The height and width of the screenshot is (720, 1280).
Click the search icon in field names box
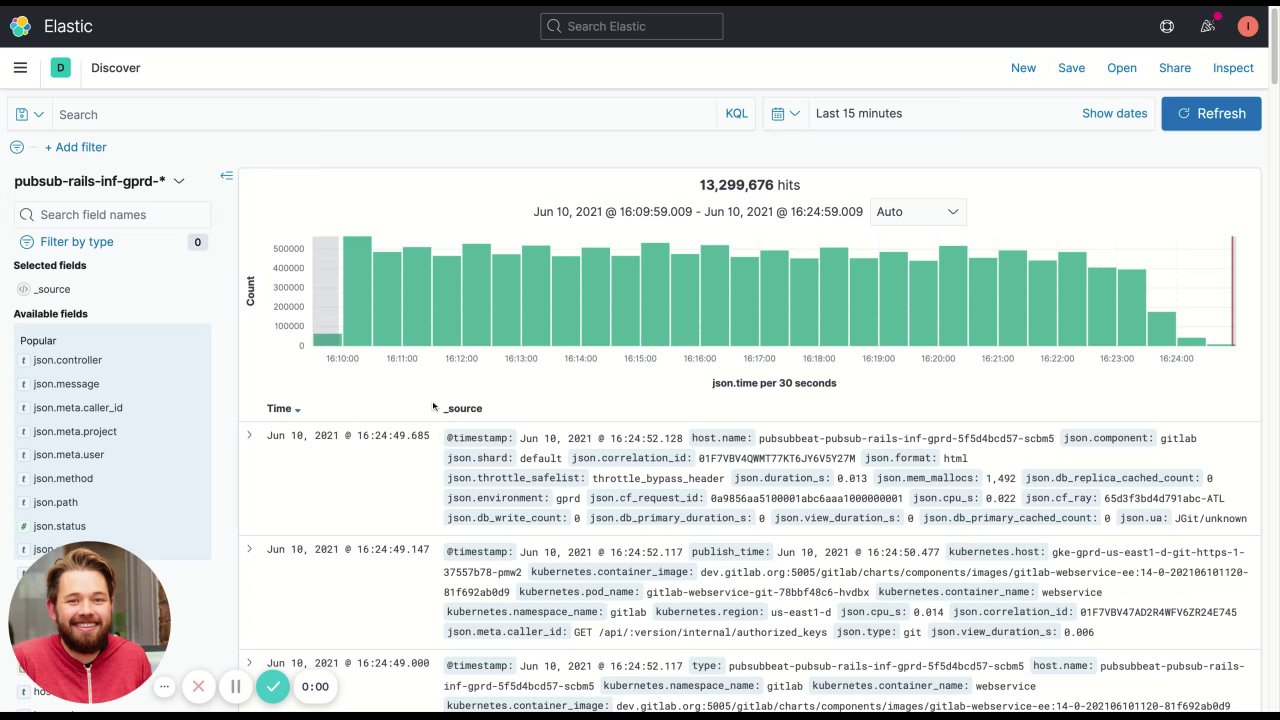28,215
